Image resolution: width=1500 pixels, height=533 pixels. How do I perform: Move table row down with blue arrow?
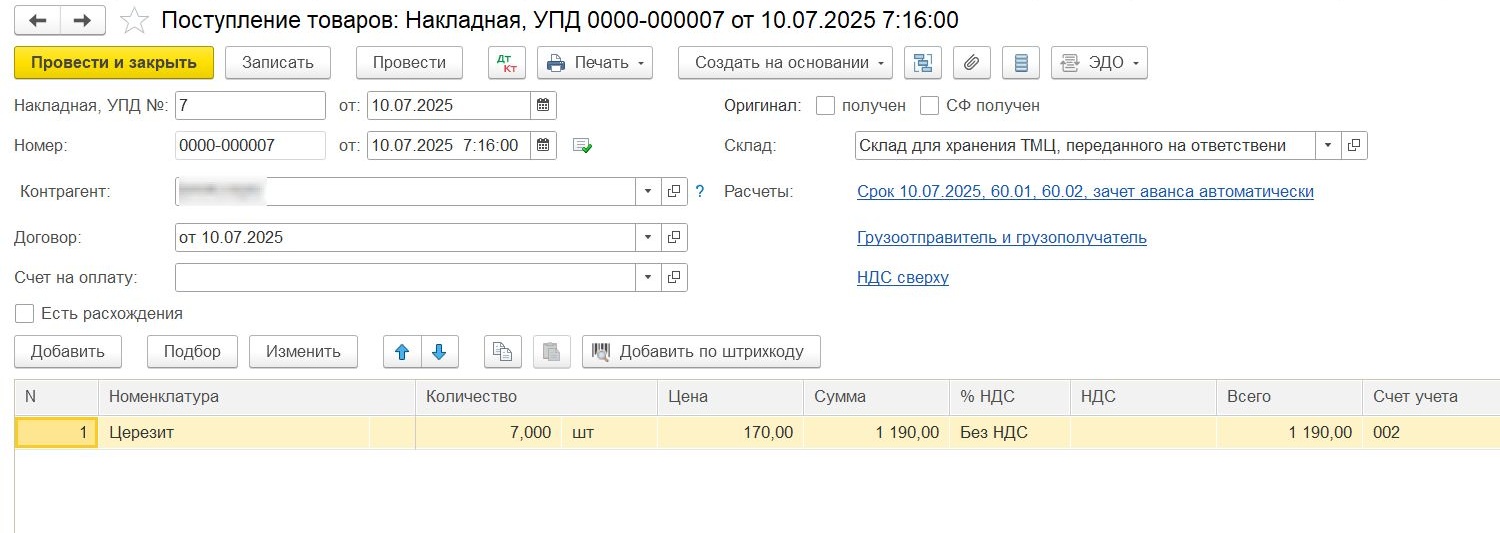439,352
